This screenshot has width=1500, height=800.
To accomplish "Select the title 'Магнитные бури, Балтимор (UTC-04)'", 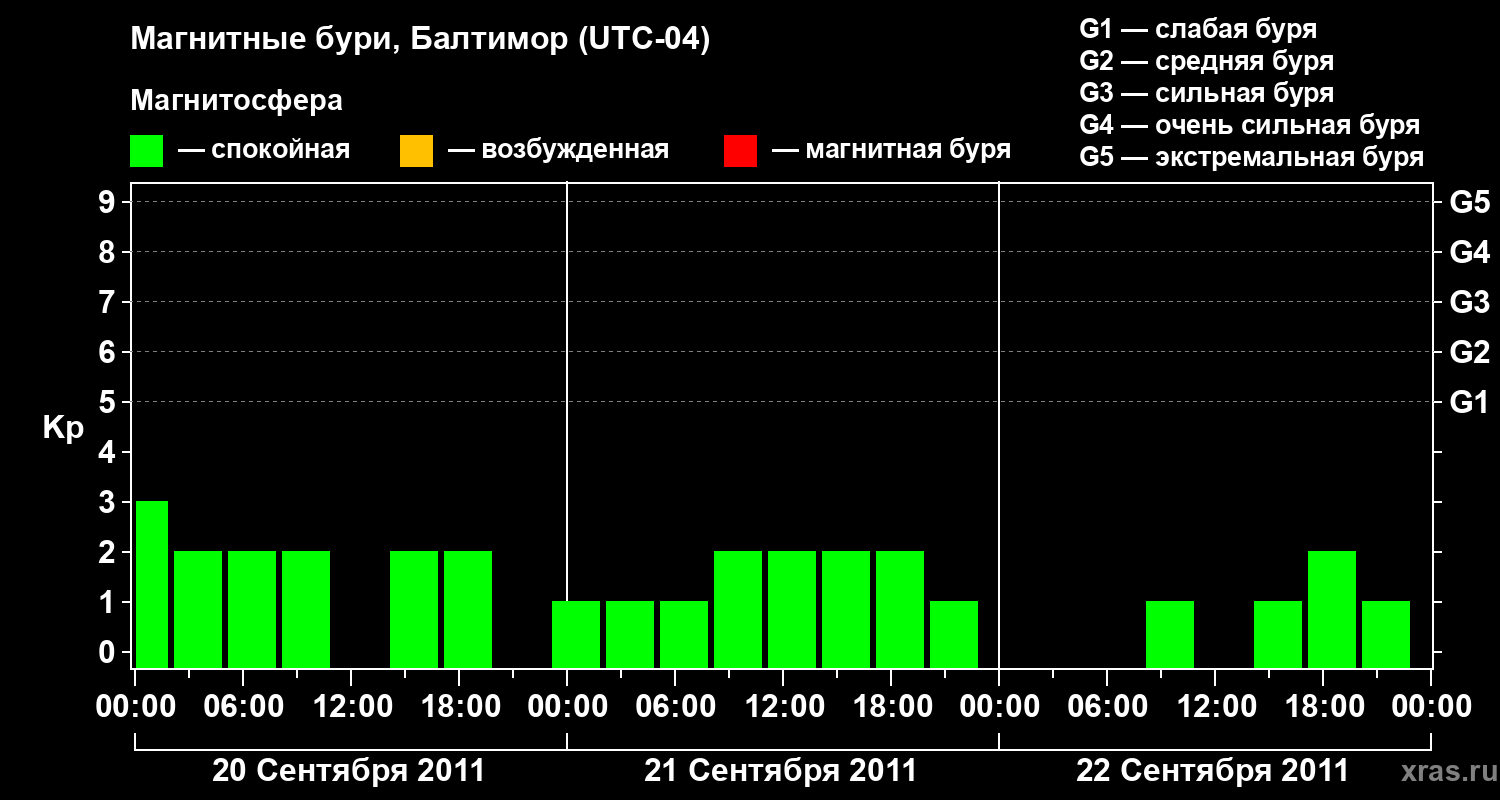I will (420, 41).
